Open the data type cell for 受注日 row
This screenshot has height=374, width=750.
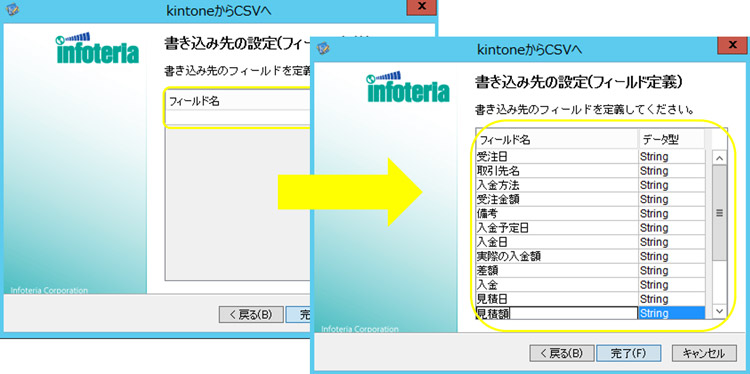pos(671,156)
